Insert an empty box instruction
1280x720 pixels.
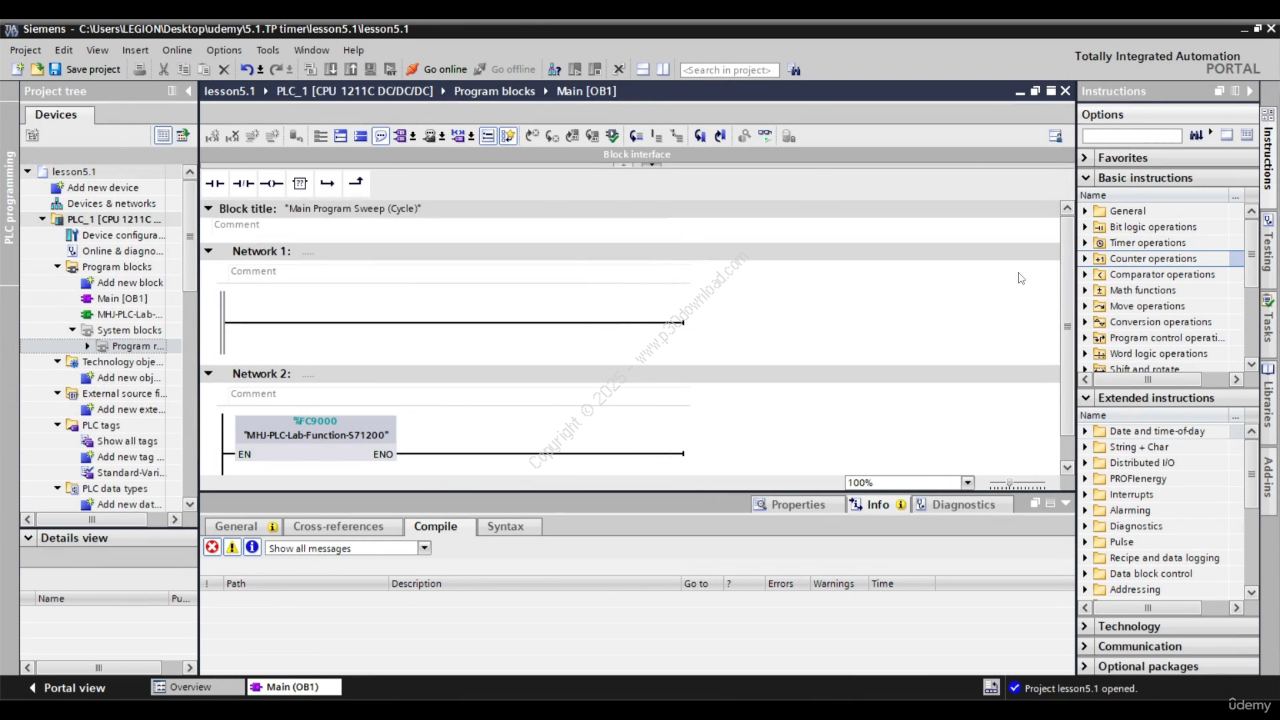pos(299,183)
